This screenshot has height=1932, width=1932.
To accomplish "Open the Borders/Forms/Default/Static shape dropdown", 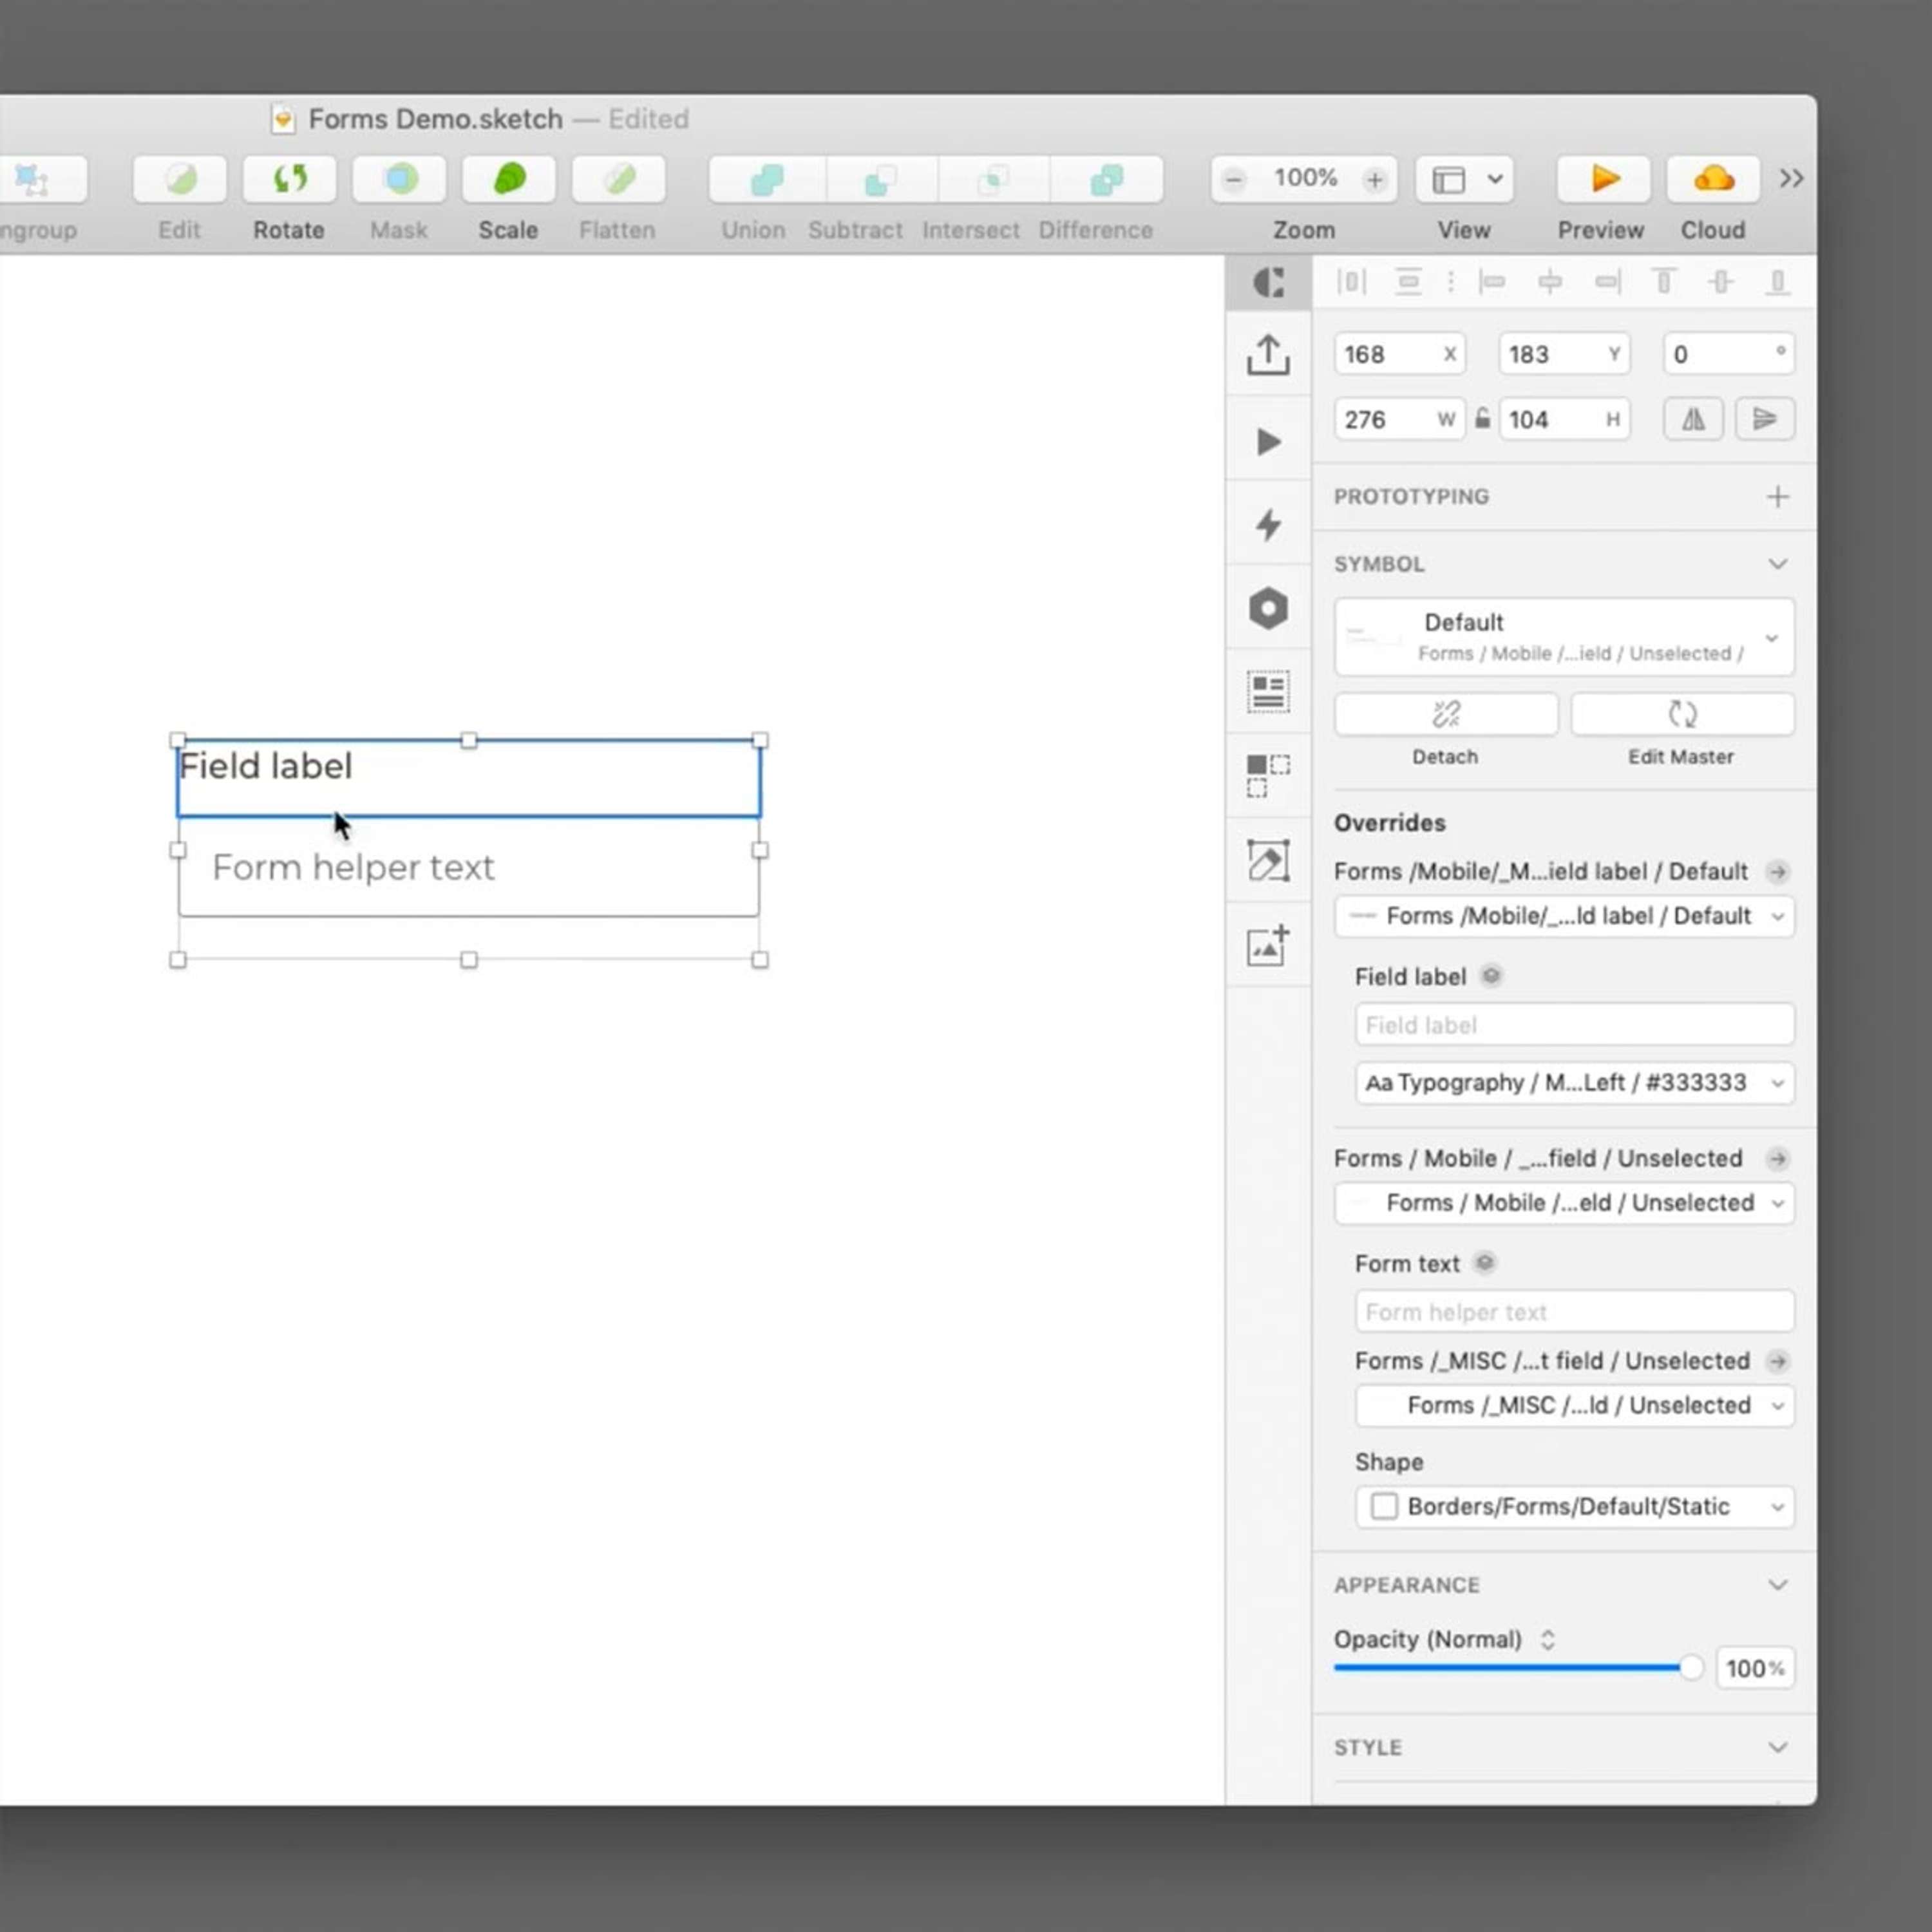I will coord(1575,1507).
